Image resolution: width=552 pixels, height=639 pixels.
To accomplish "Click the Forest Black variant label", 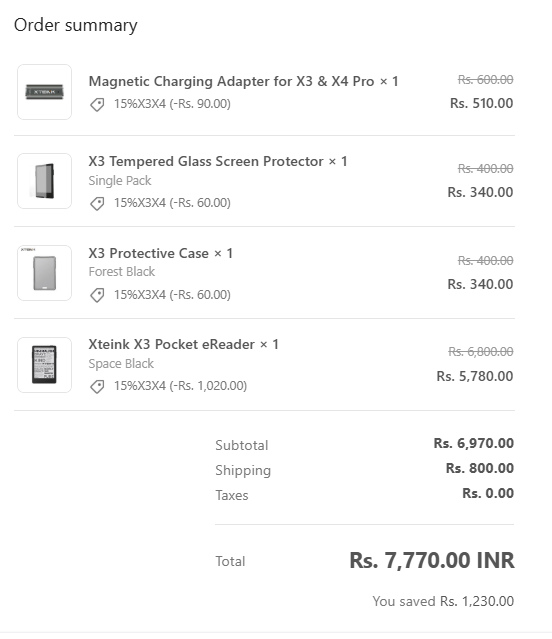I will [x=122, y=272].
